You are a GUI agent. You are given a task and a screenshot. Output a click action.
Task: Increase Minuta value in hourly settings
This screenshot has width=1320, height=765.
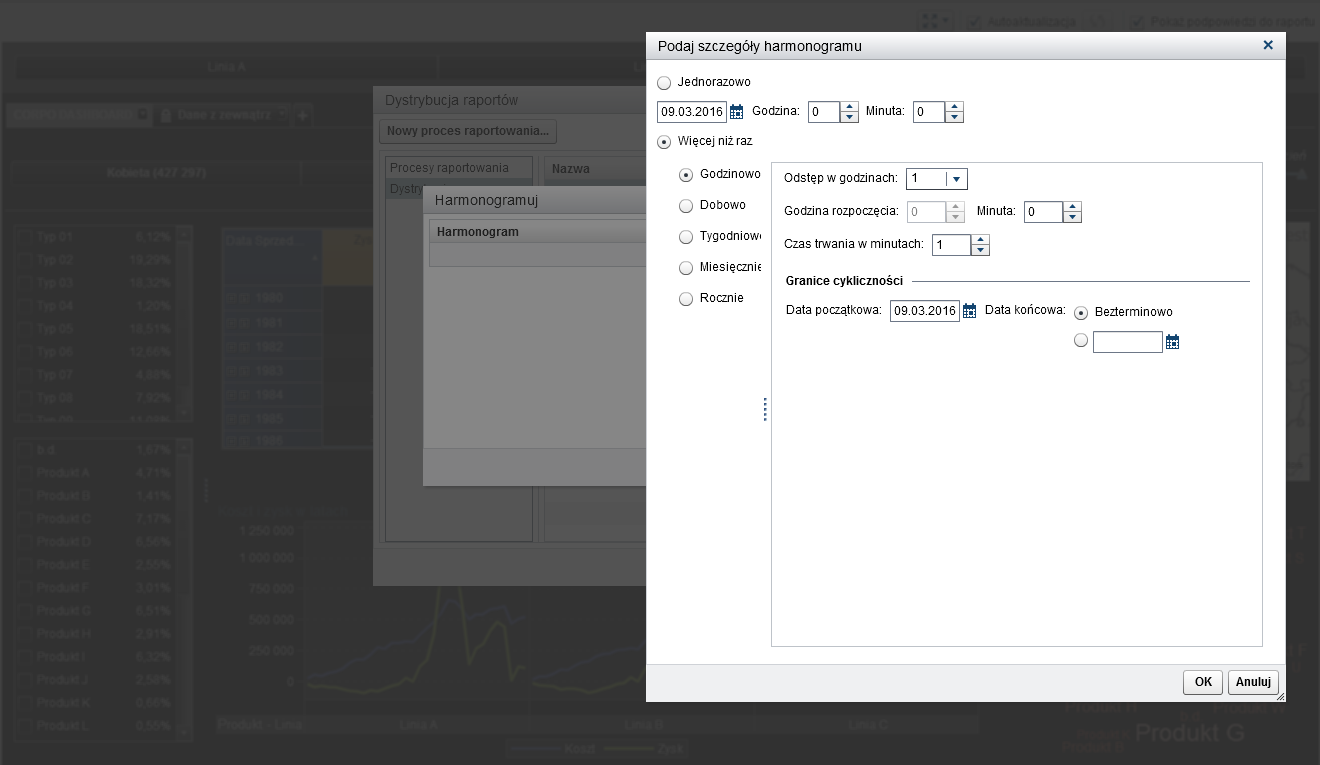(1072, 207)
